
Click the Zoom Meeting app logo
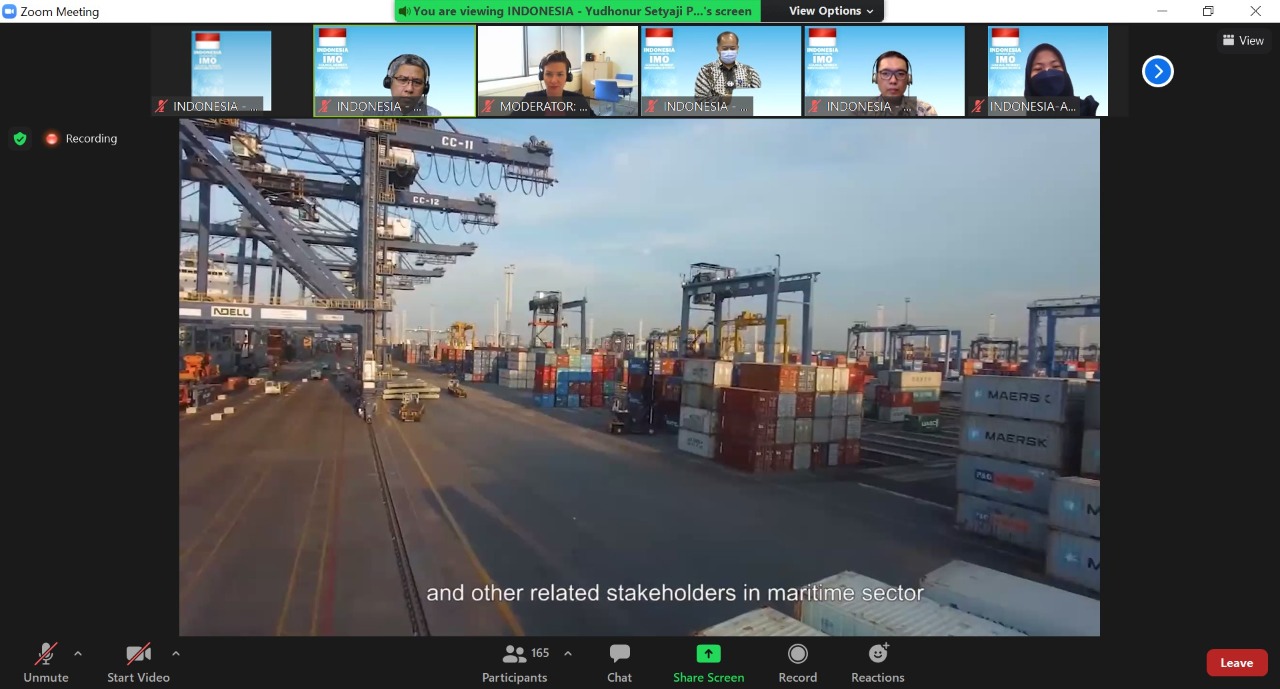click(x=10, y=11)
